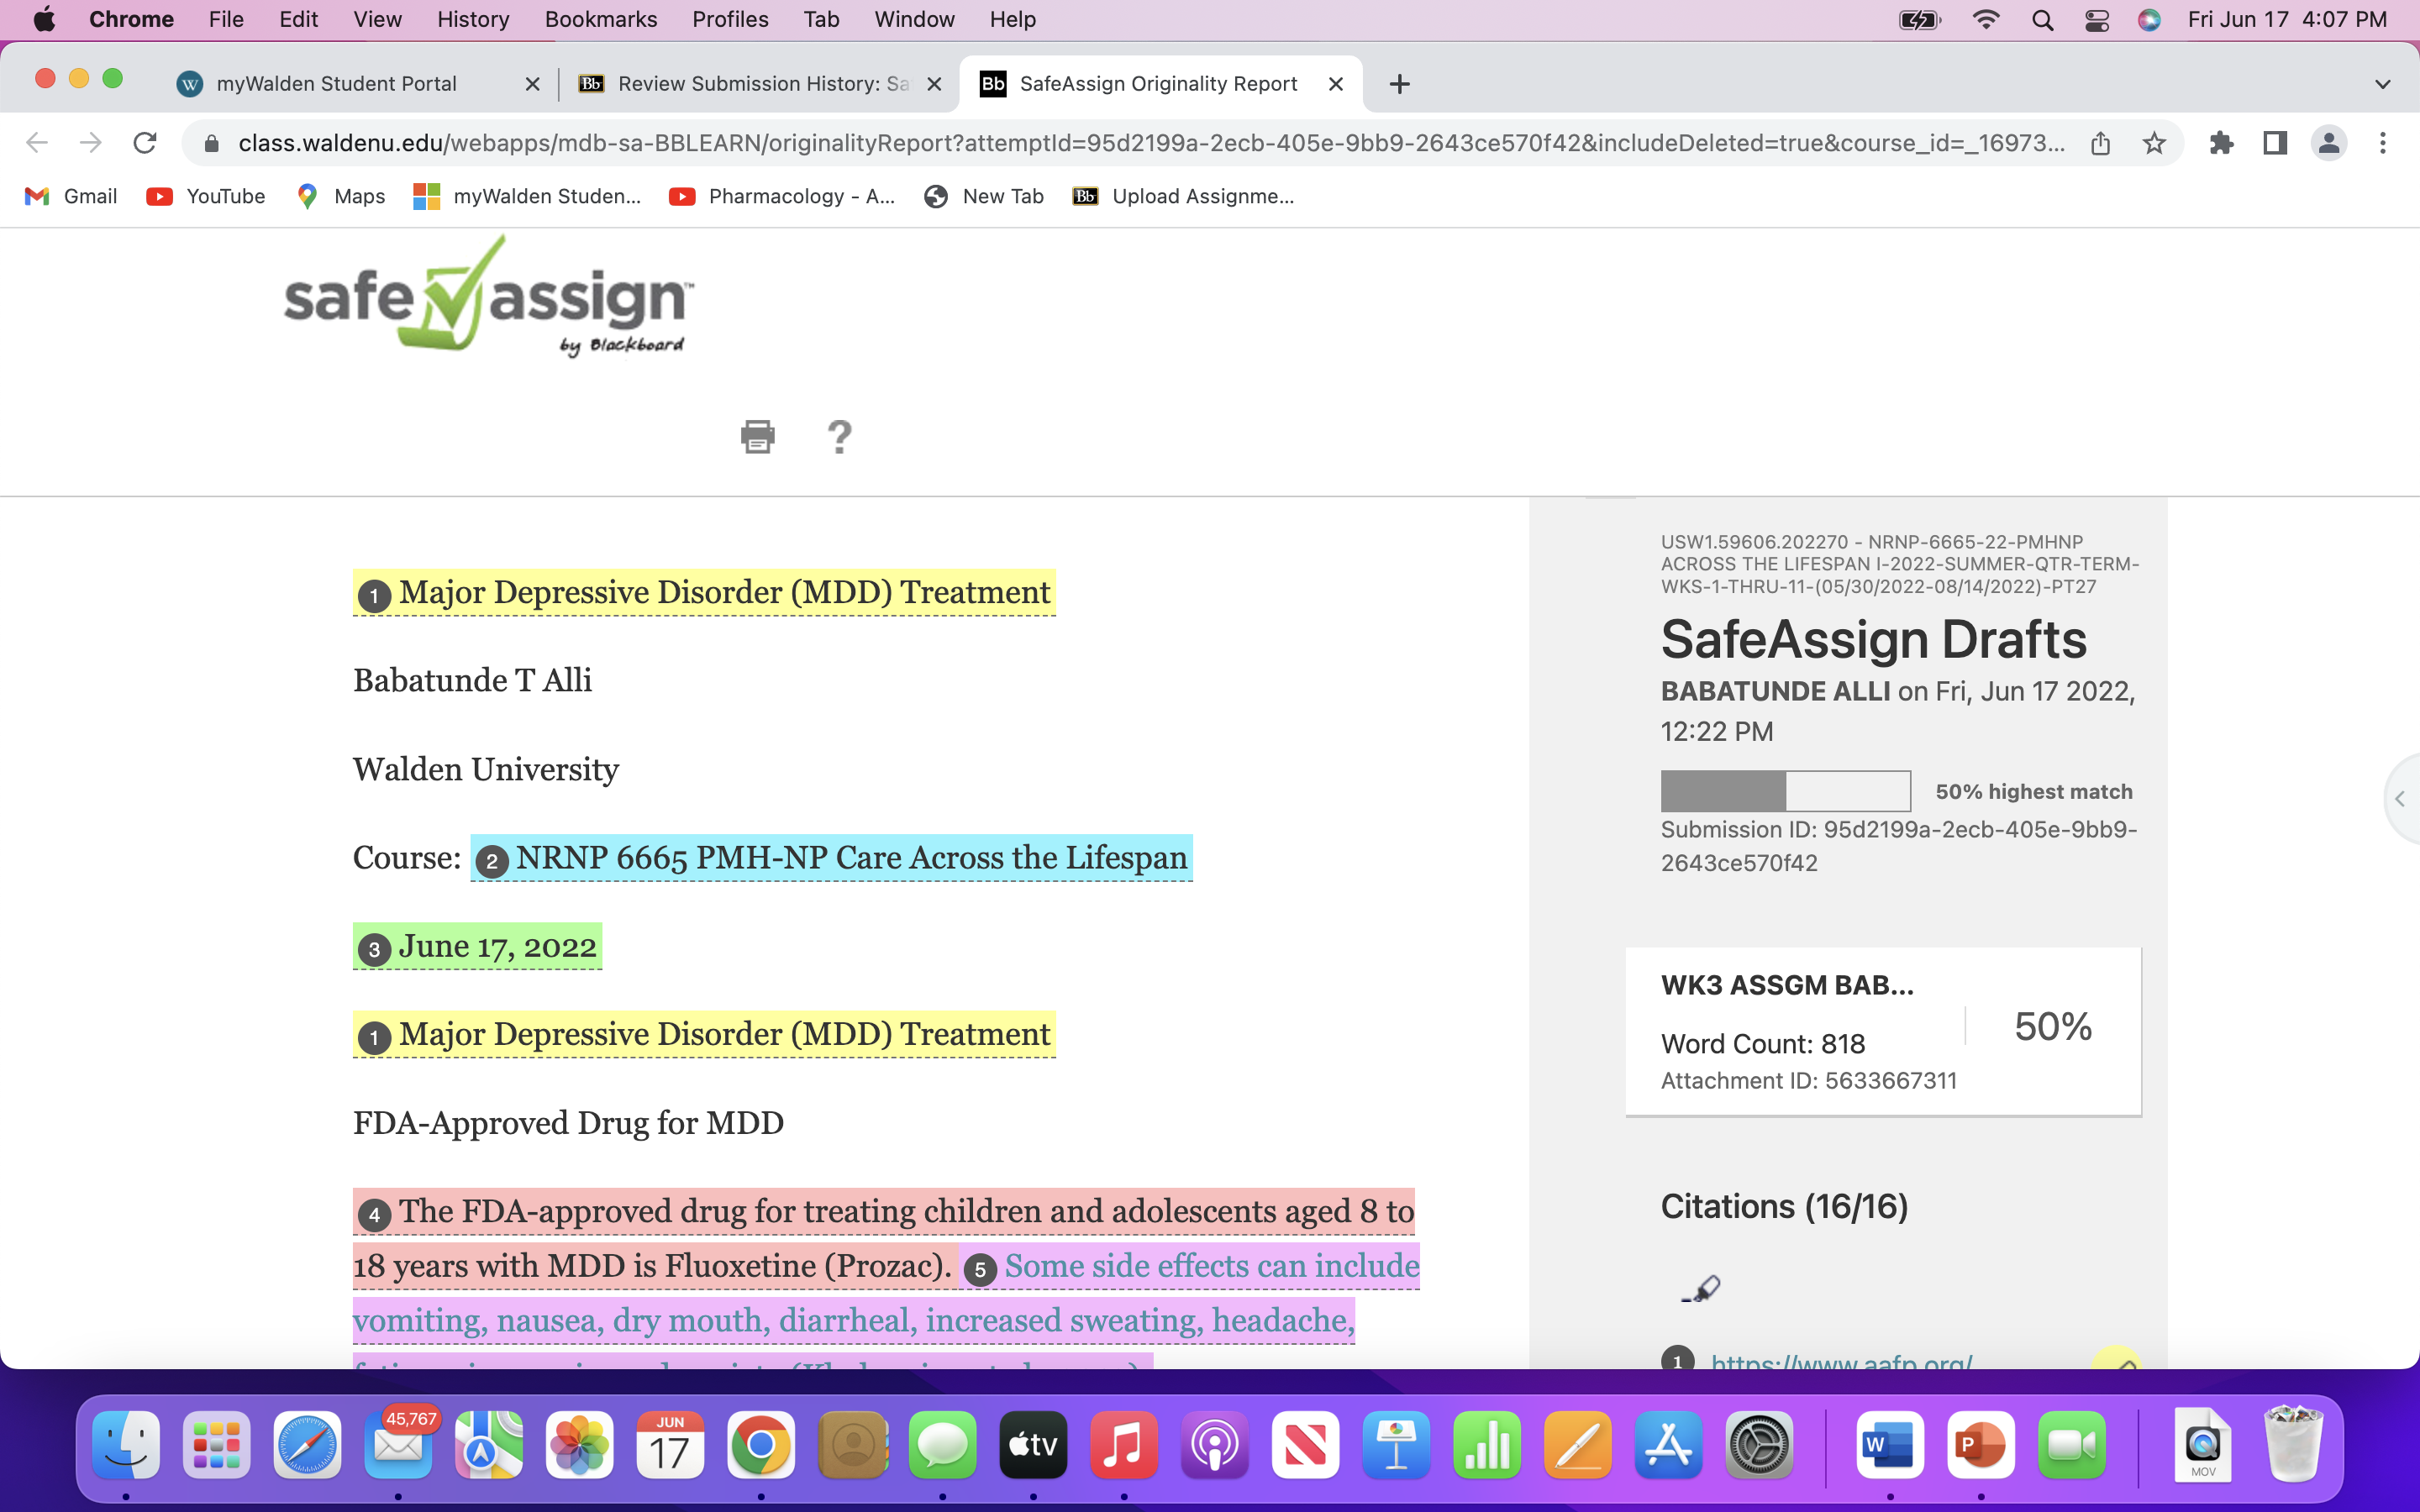Viewport: 2420px width, 1512px height.
Task: Select the WK3 ASSGM attachment card
Action: (1883, 1031)
